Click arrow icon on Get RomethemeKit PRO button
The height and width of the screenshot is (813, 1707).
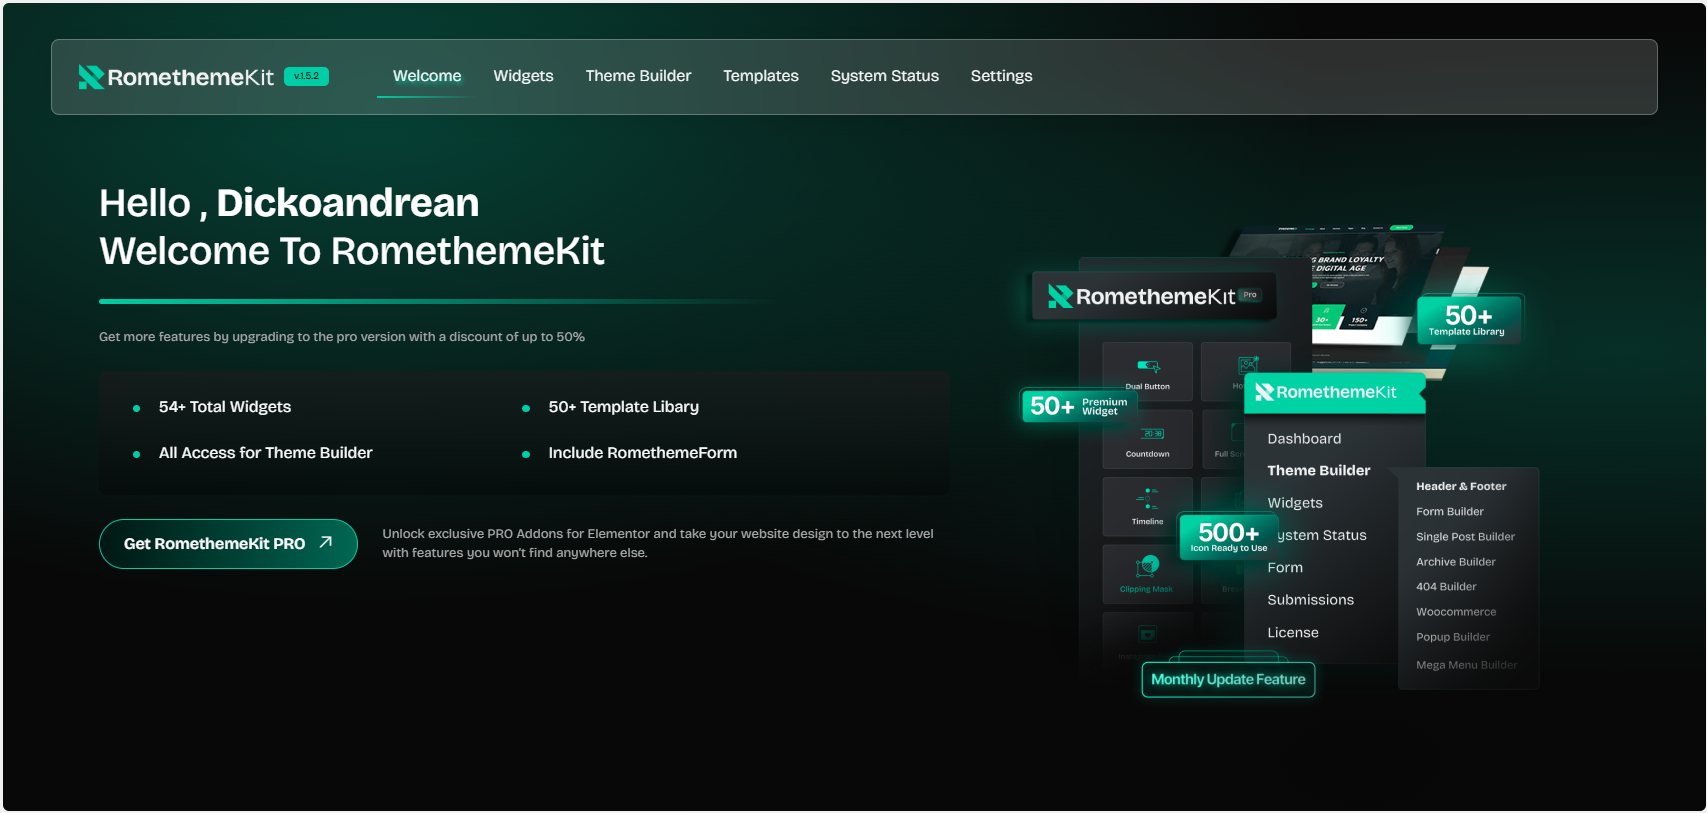[325, 542]
